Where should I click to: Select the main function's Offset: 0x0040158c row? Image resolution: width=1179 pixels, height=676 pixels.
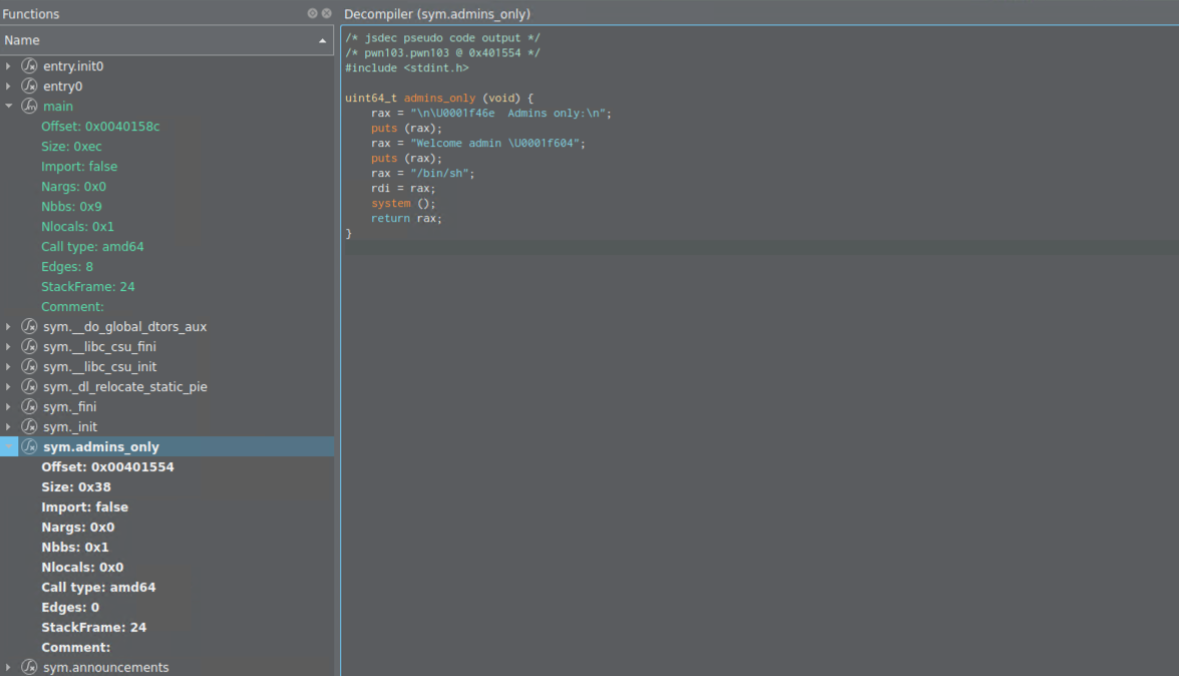coord(100,126)
